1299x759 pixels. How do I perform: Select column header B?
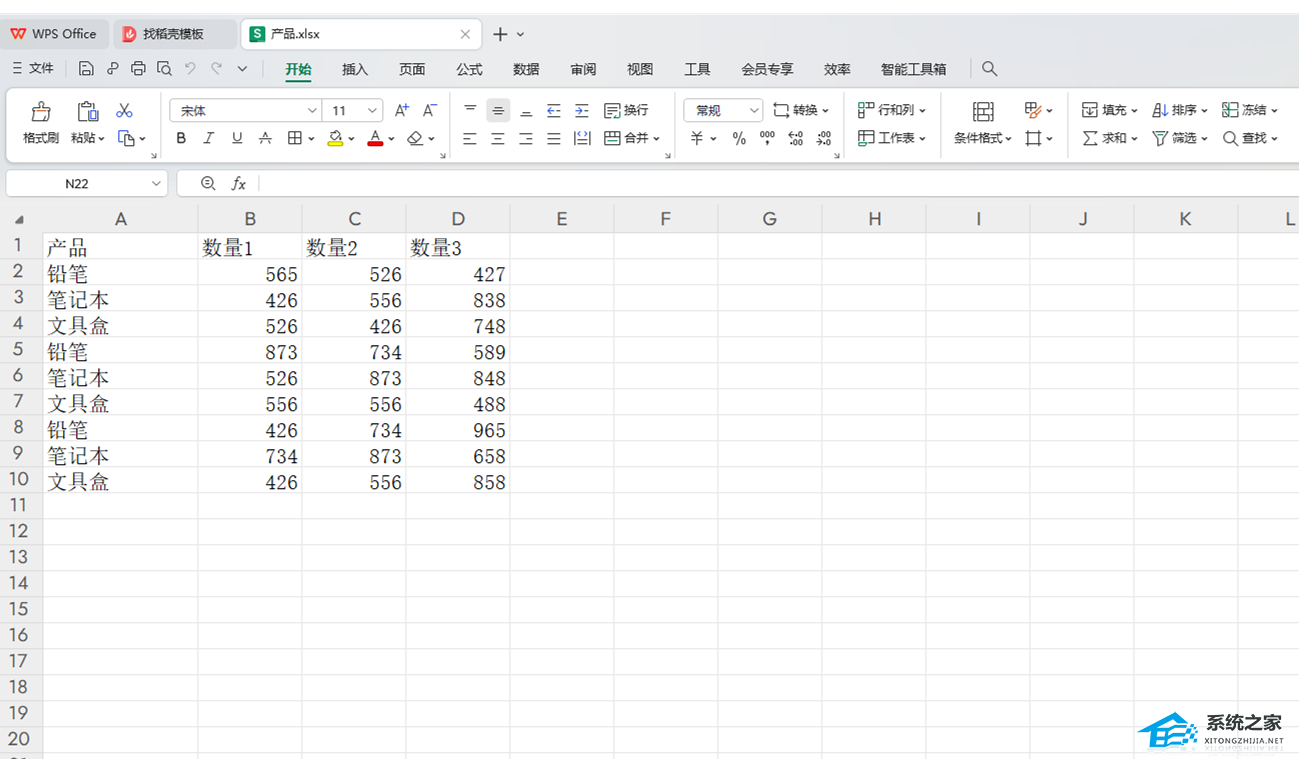tap(250, 219)
